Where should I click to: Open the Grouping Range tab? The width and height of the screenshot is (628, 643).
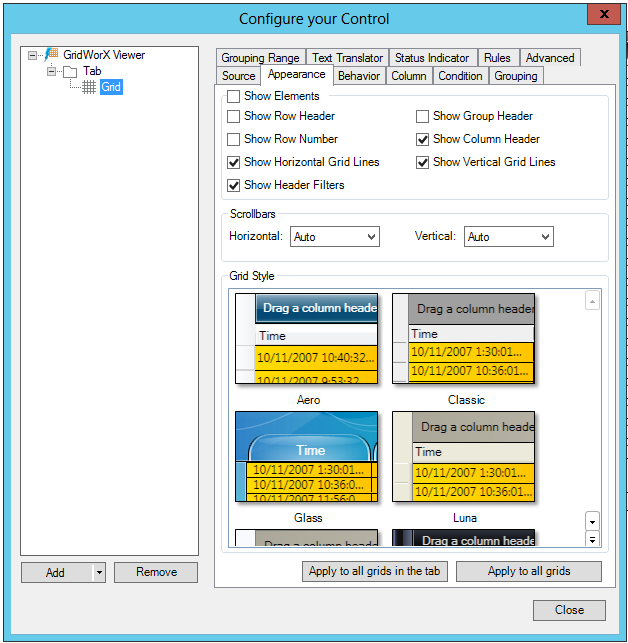coord(260,58)
